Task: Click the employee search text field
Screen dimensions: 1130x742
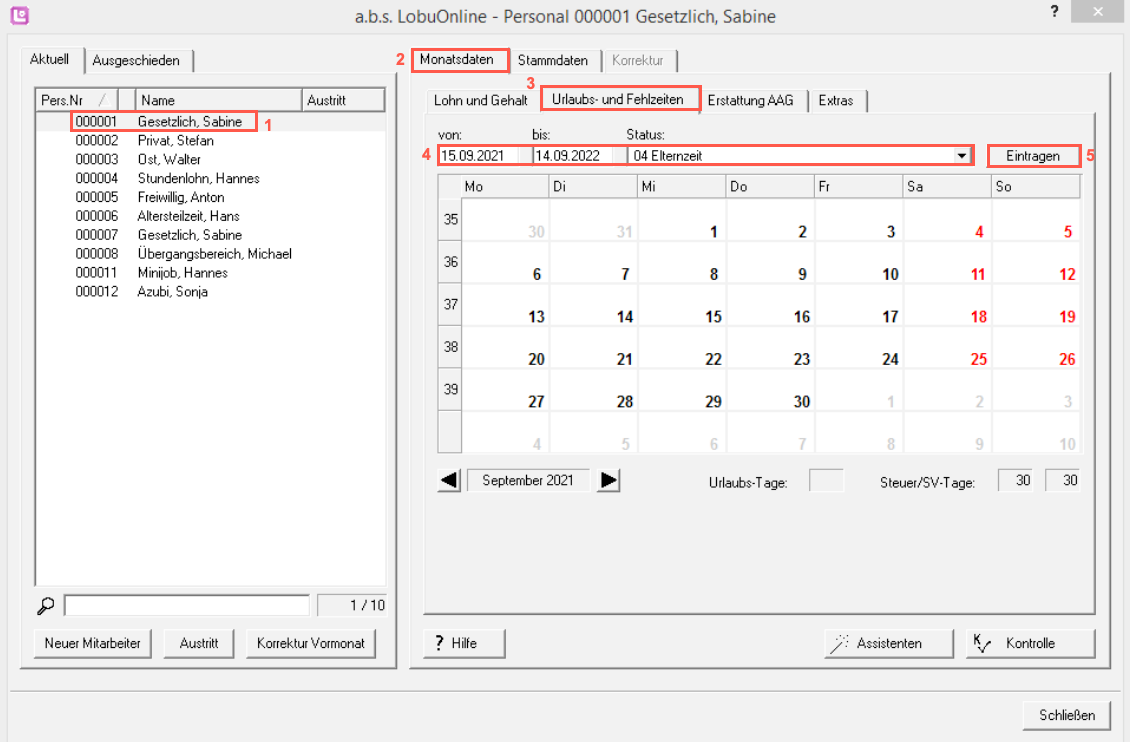Action: pyautogui.click(x=187, y=606)
